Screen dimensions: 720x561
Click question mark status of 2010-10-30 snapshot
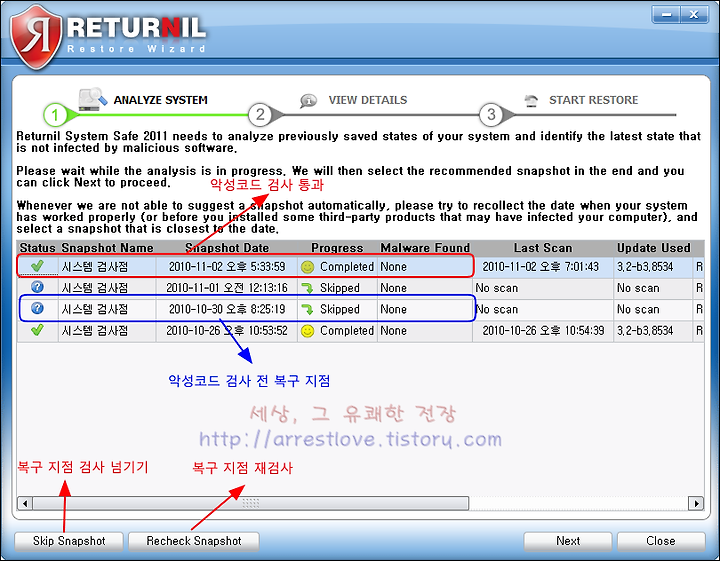37,308
